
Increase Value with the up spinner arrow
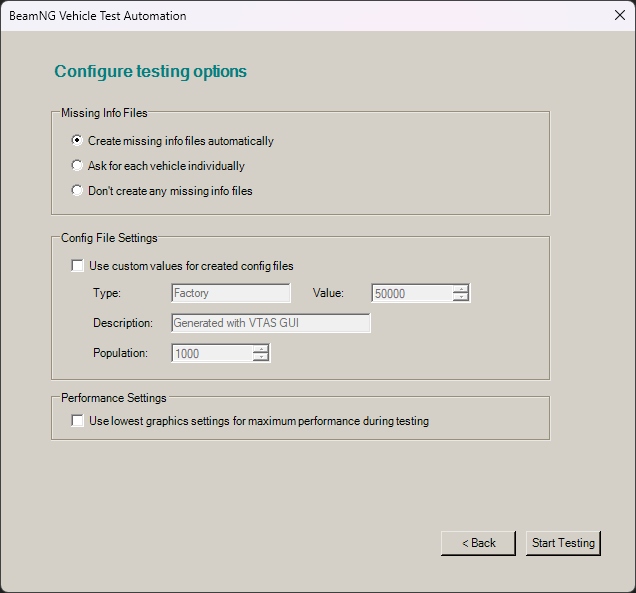tap(461, 289)
